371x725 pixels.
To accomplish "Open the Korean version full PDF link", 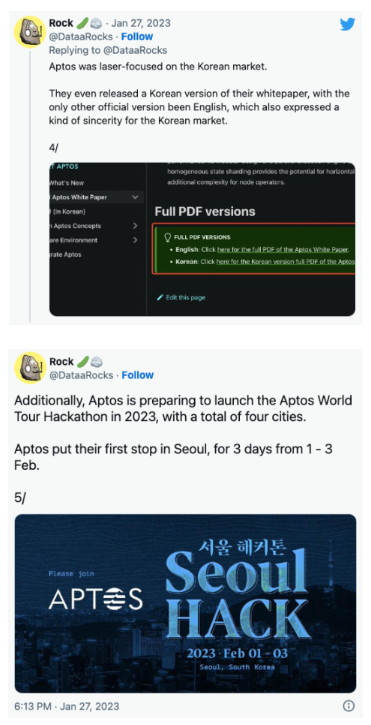I will tap(285, 262).
